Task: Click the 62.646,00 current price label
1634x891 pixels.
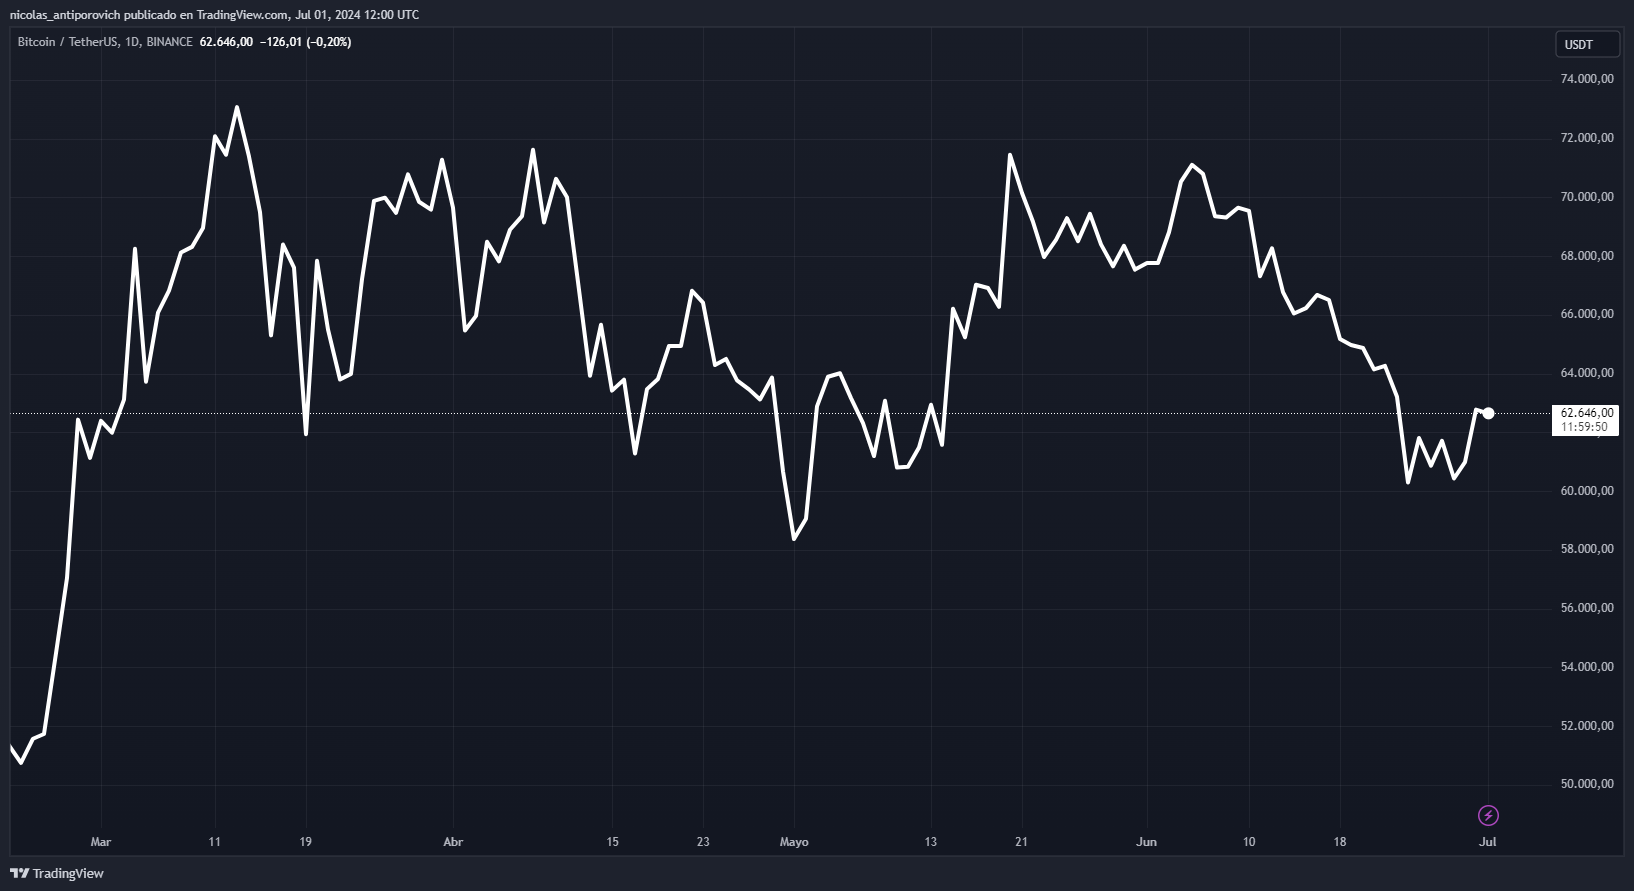Action: [1586, 412]
